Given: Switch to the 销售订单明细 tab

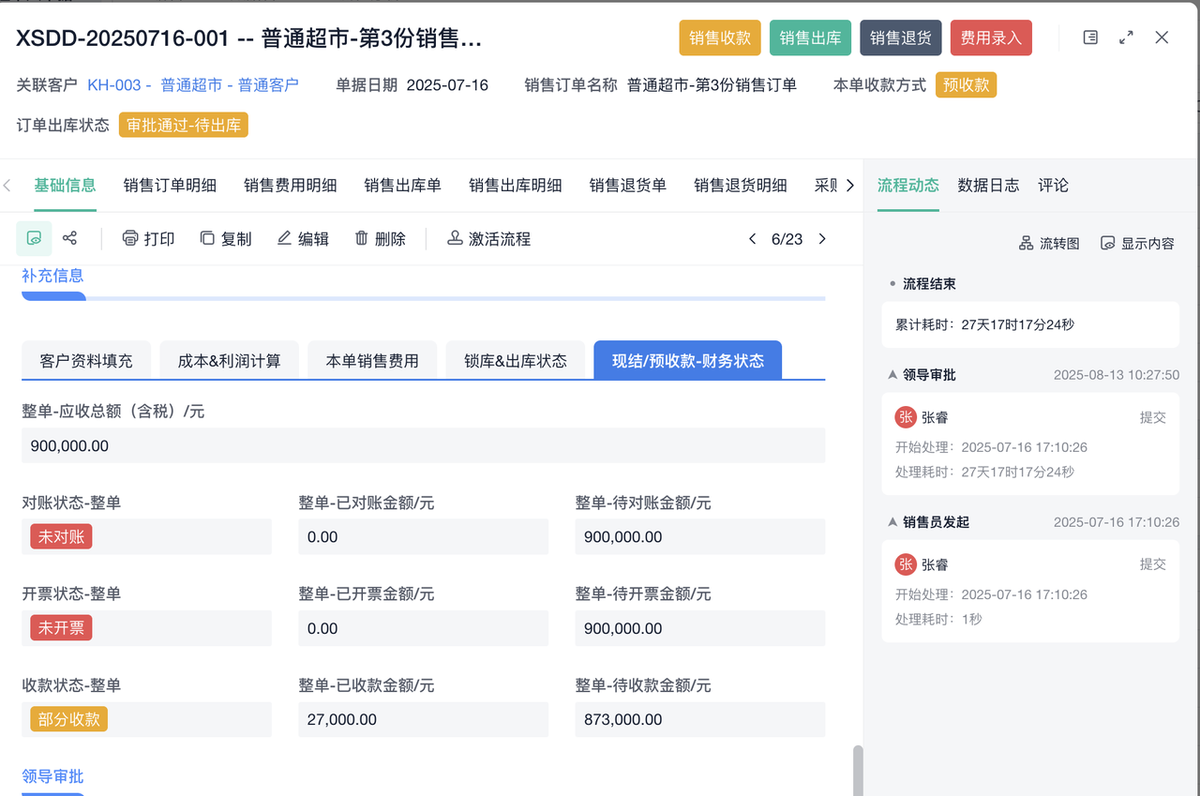Looking at the screenshot, I should pyautogui.click(x=170, y=185).
